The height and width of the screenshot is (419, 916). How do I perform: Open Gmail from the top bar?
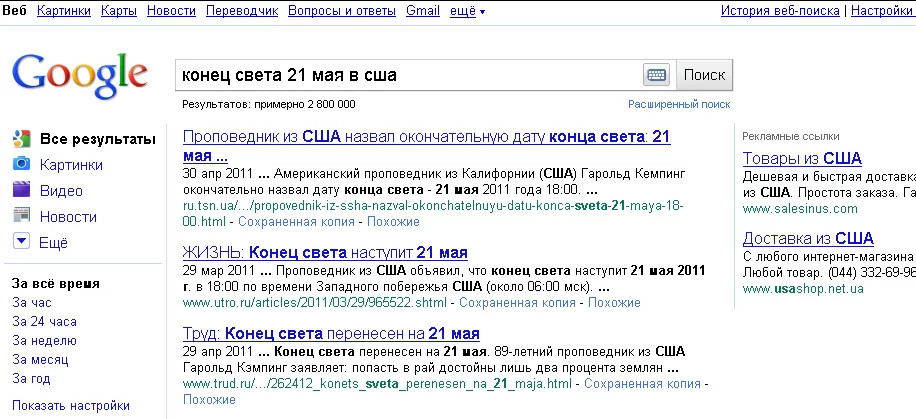click(x=423, y=11)
